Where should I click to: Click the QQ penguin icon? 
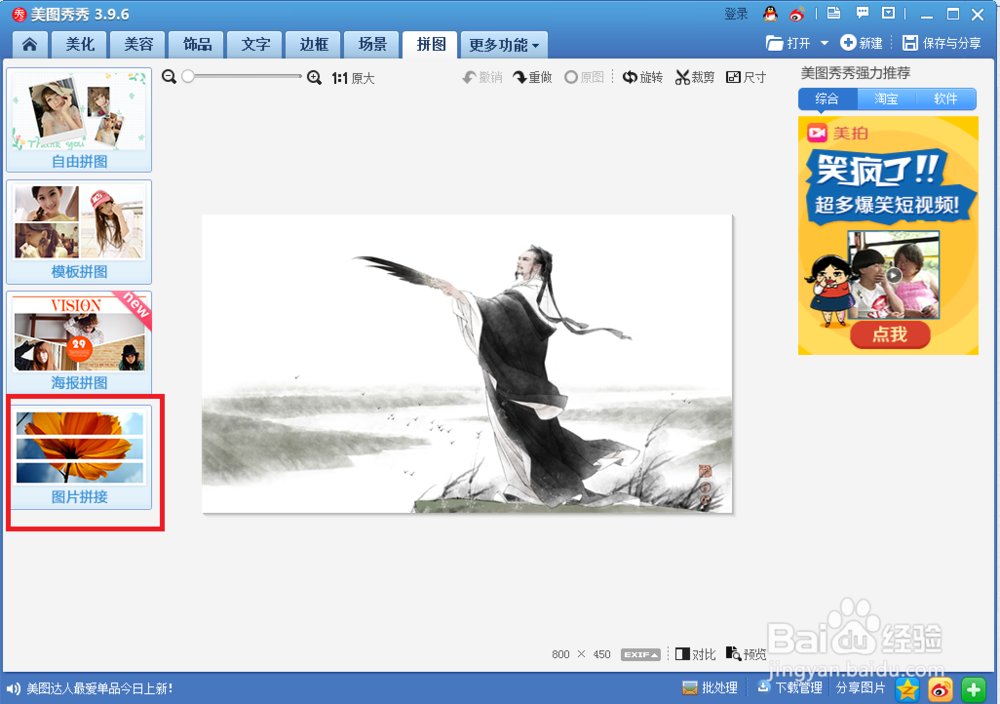coord(770,13)
